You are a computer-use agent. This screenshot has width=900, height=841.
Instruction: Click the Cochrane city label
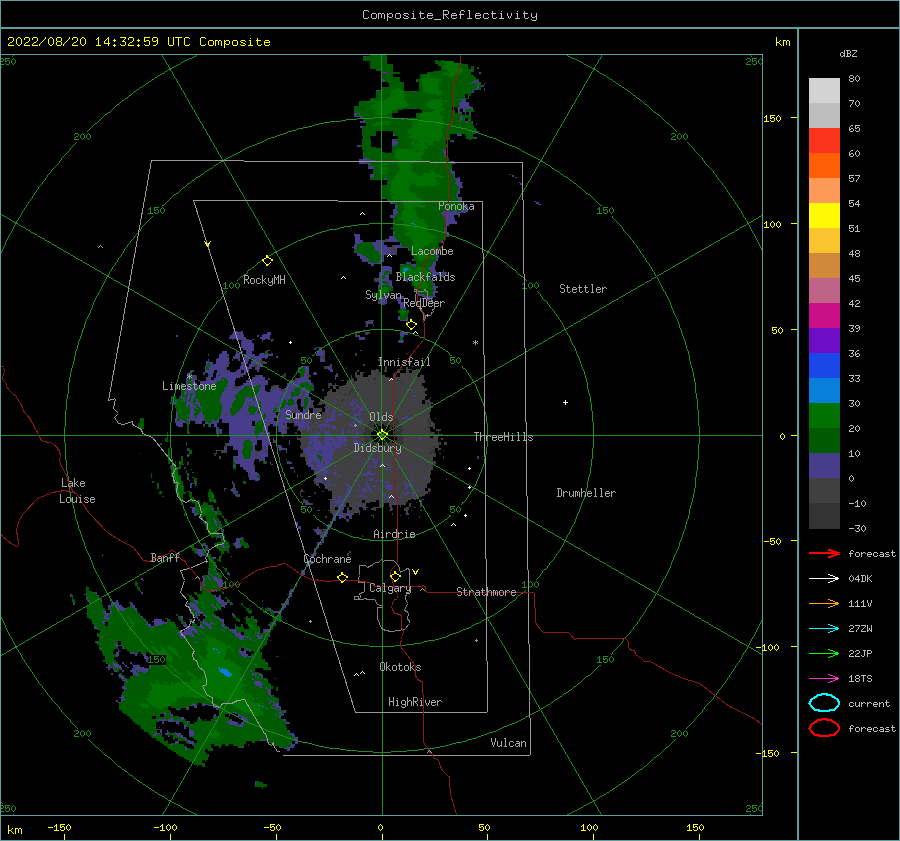(327, 559)
